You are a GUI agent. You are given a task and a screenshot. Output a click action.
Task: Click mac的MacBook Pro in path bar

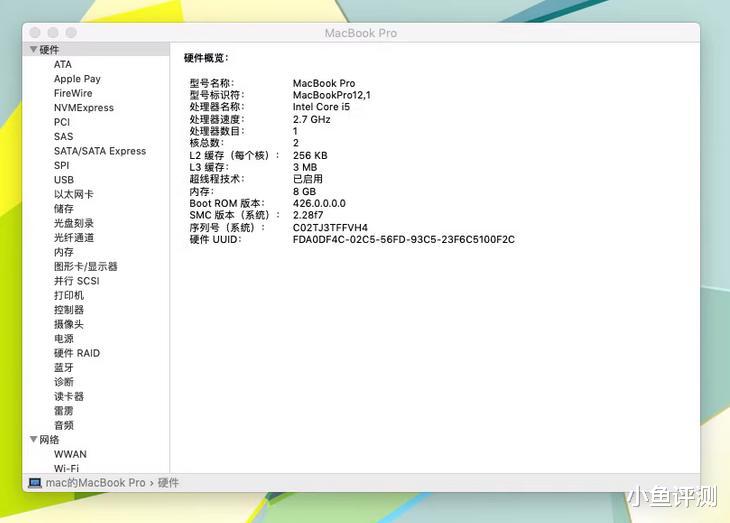tap(95, 483)
